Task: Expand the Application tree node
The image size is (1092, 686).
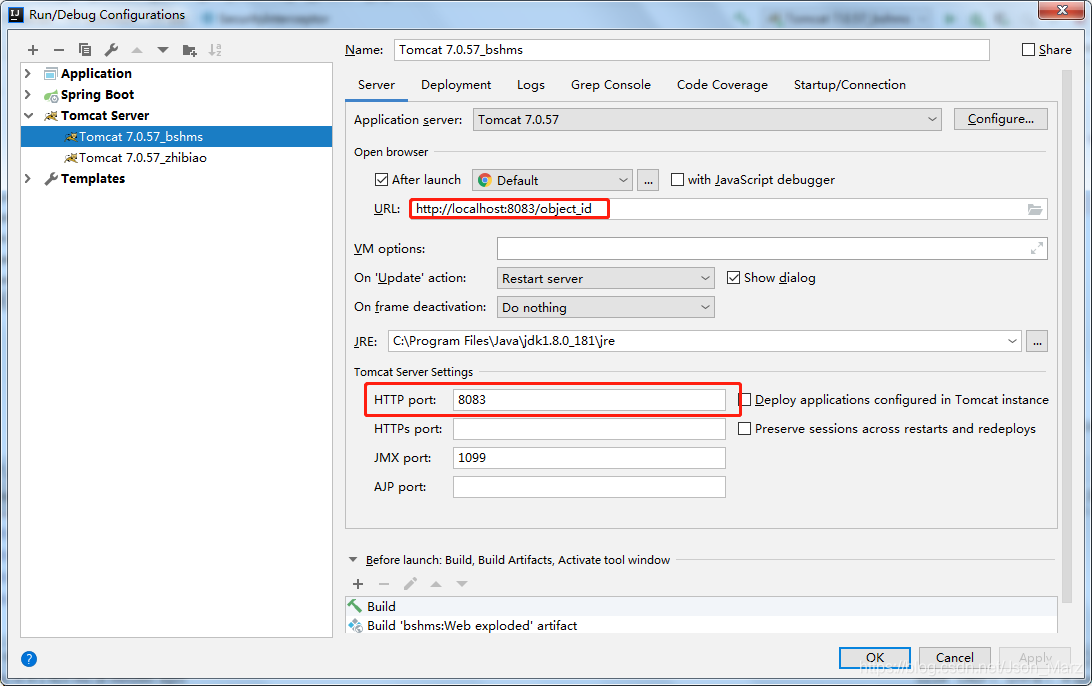Action: coord(28,73)
